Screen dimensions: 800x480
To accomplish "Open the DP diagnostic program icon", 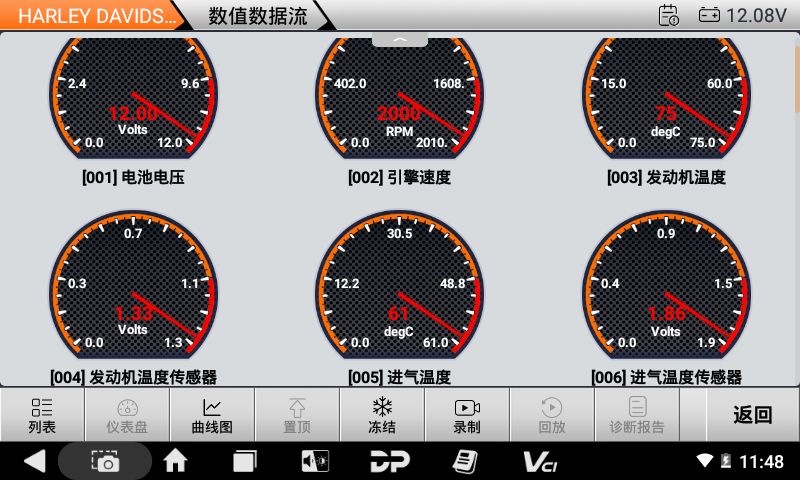I will [390, 461].
